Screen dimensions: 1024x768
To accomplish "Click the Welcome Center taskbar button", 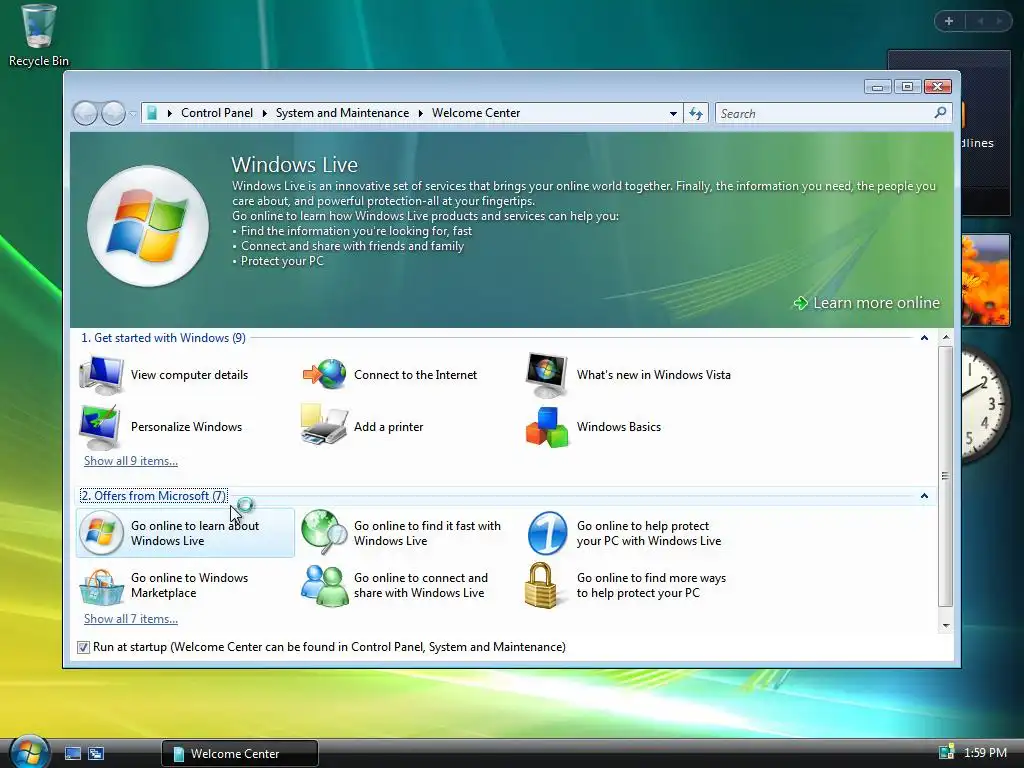I will click(x=240, y=754).
